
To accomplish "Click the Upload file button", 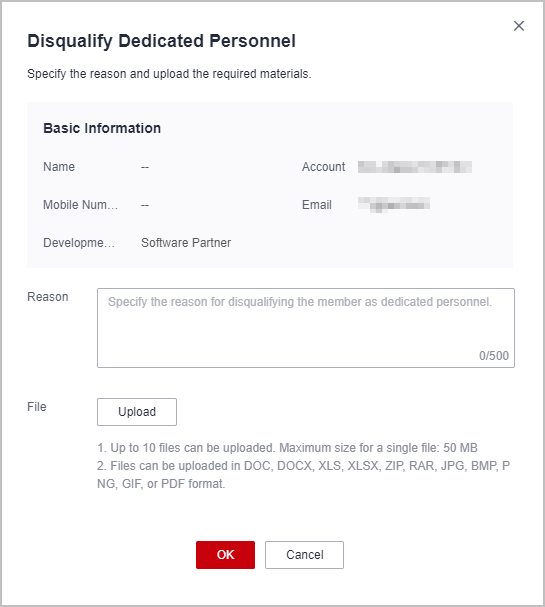I will pos(137,412).
